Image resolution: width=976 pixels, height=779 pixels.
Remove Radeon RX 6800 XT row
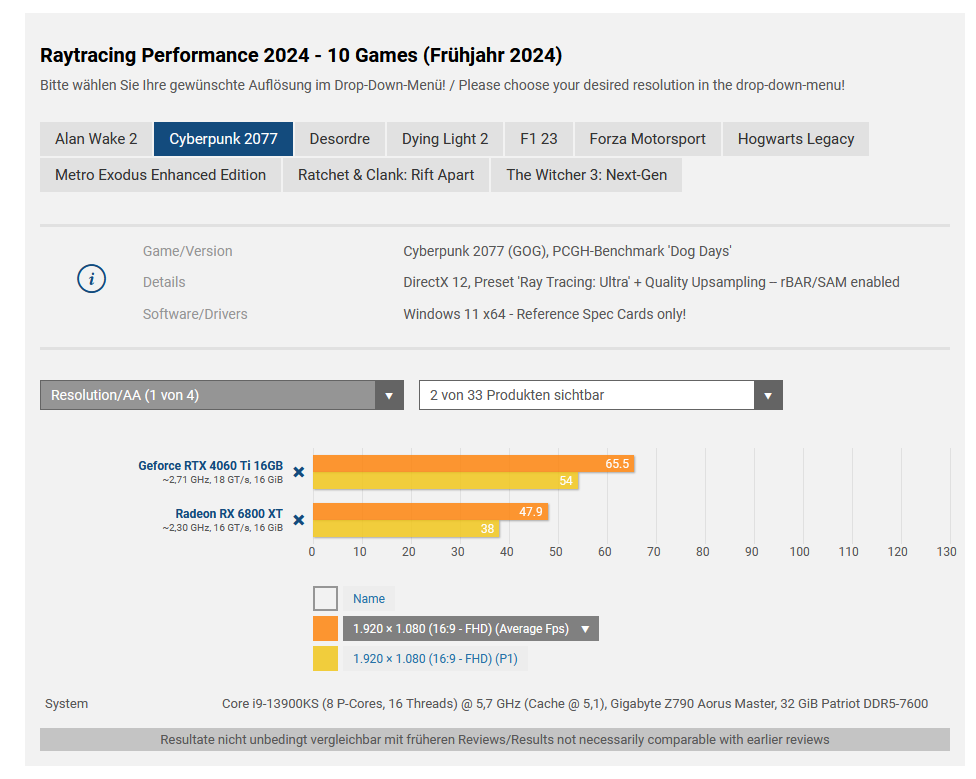point(299,520)
